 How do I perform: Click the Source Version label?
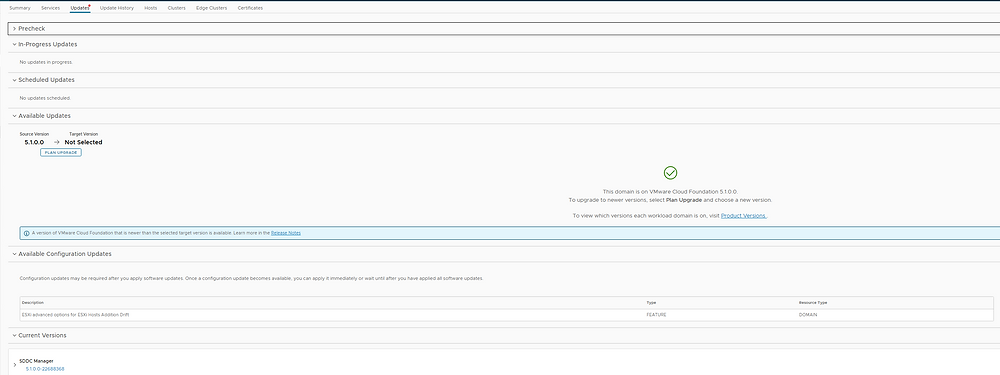pos(34,134)
